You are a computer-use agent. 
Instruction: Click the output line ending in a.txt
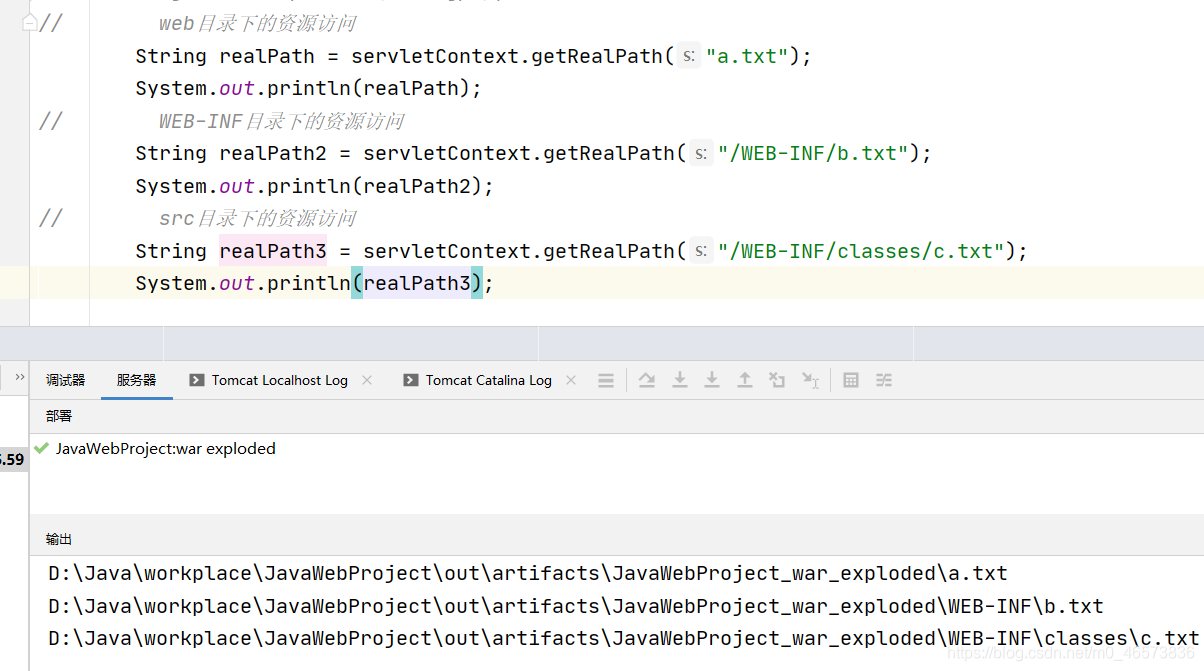pyautogui.click(x=528, y=574)
